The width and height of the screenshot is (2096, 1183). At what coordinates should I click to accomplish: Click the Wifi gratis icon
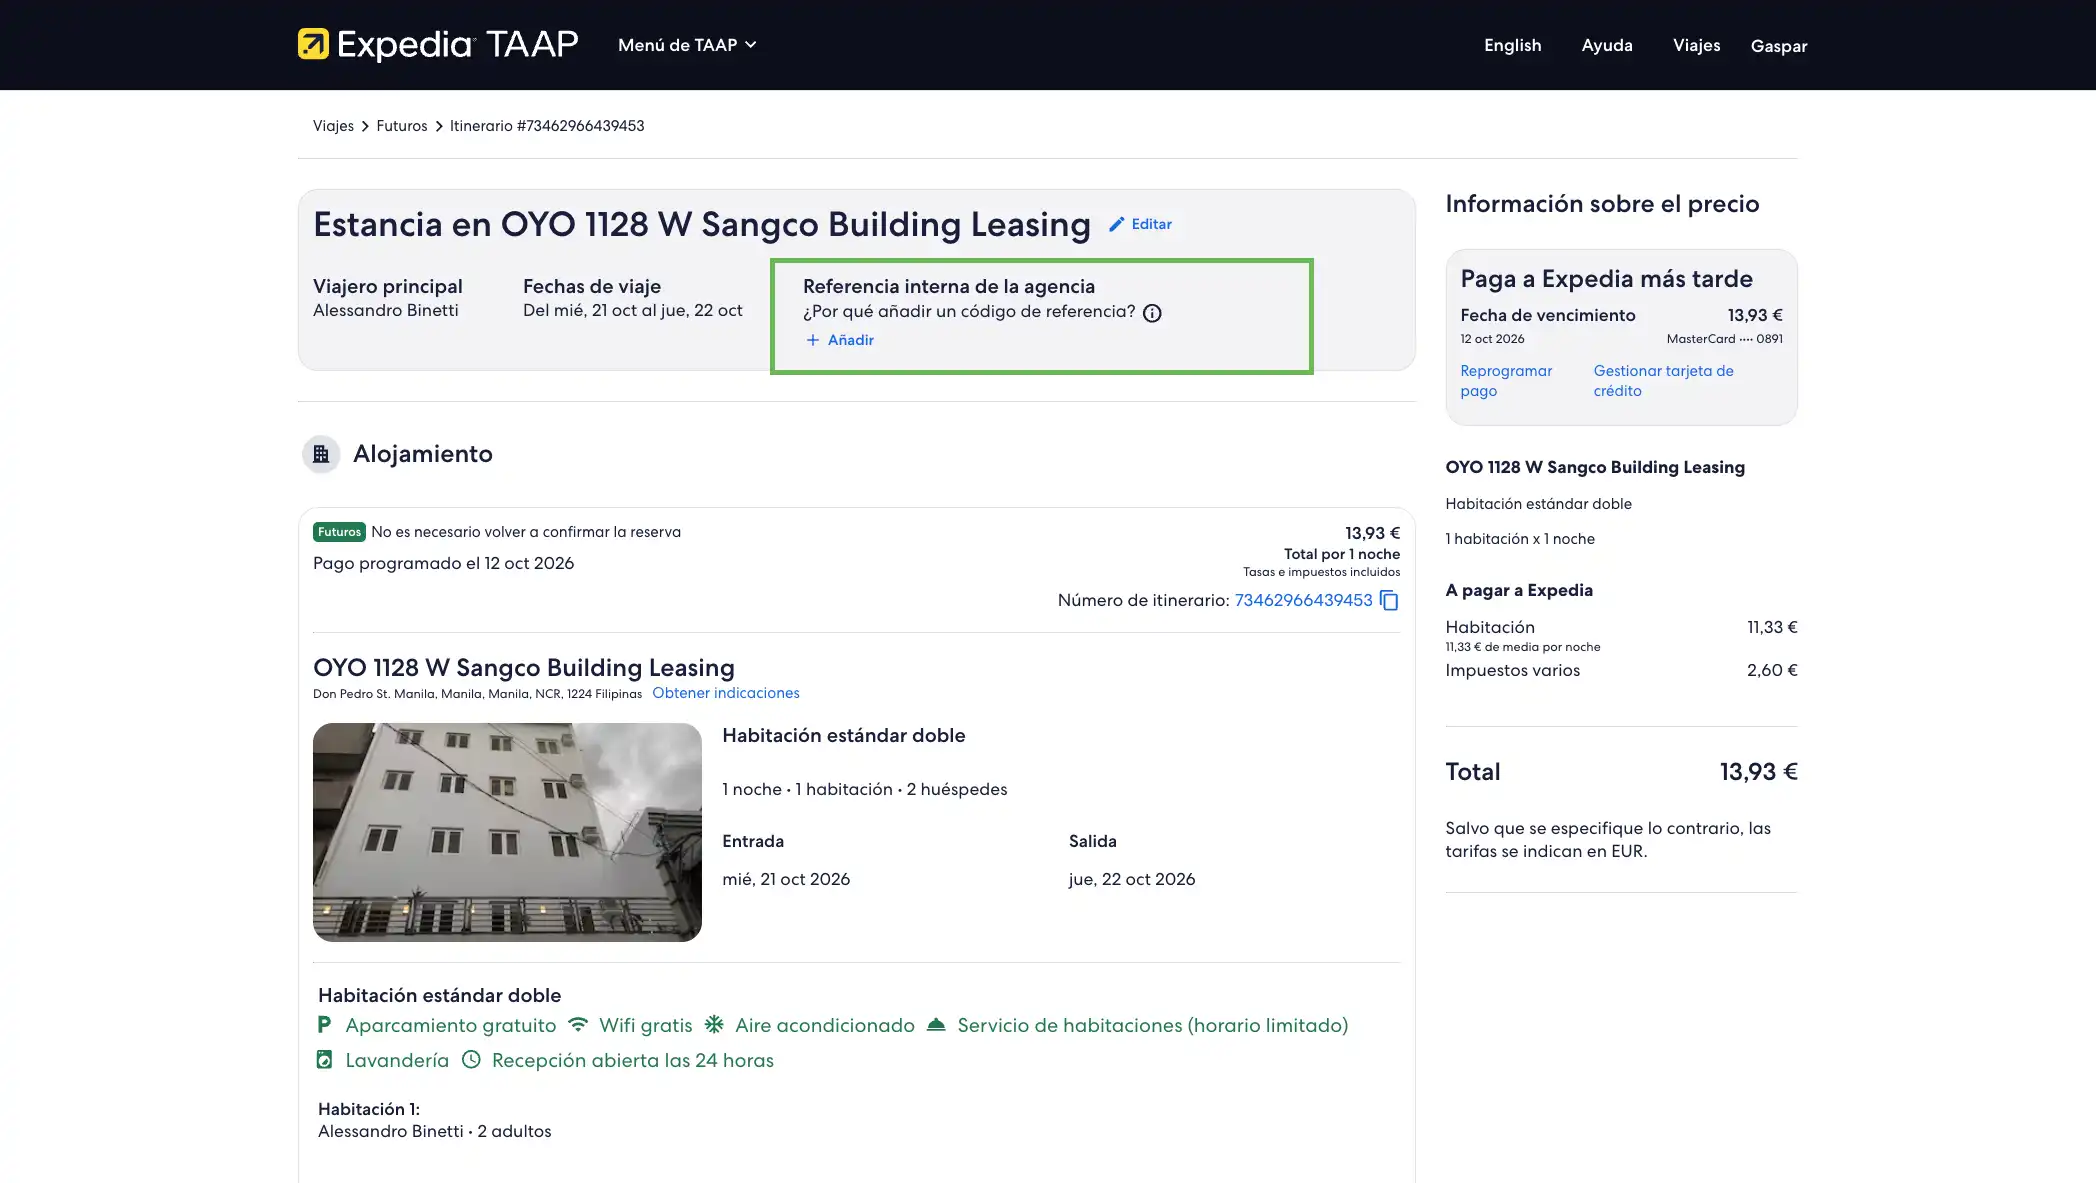pos(578,1025)
